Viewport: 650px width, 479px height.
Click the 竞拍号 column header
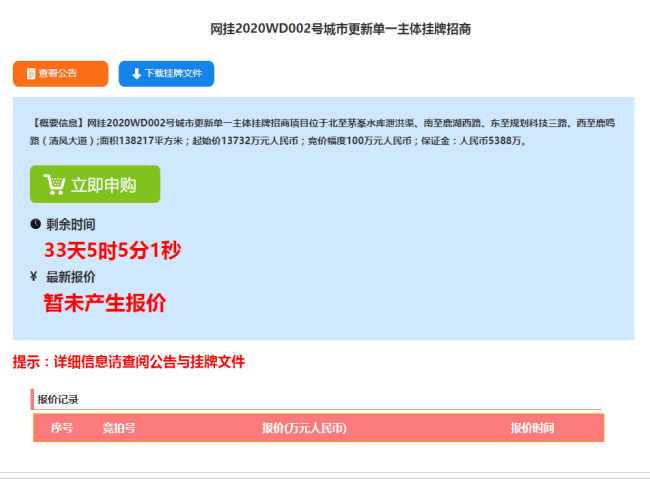pyautogui.click(x=119, y=428)
